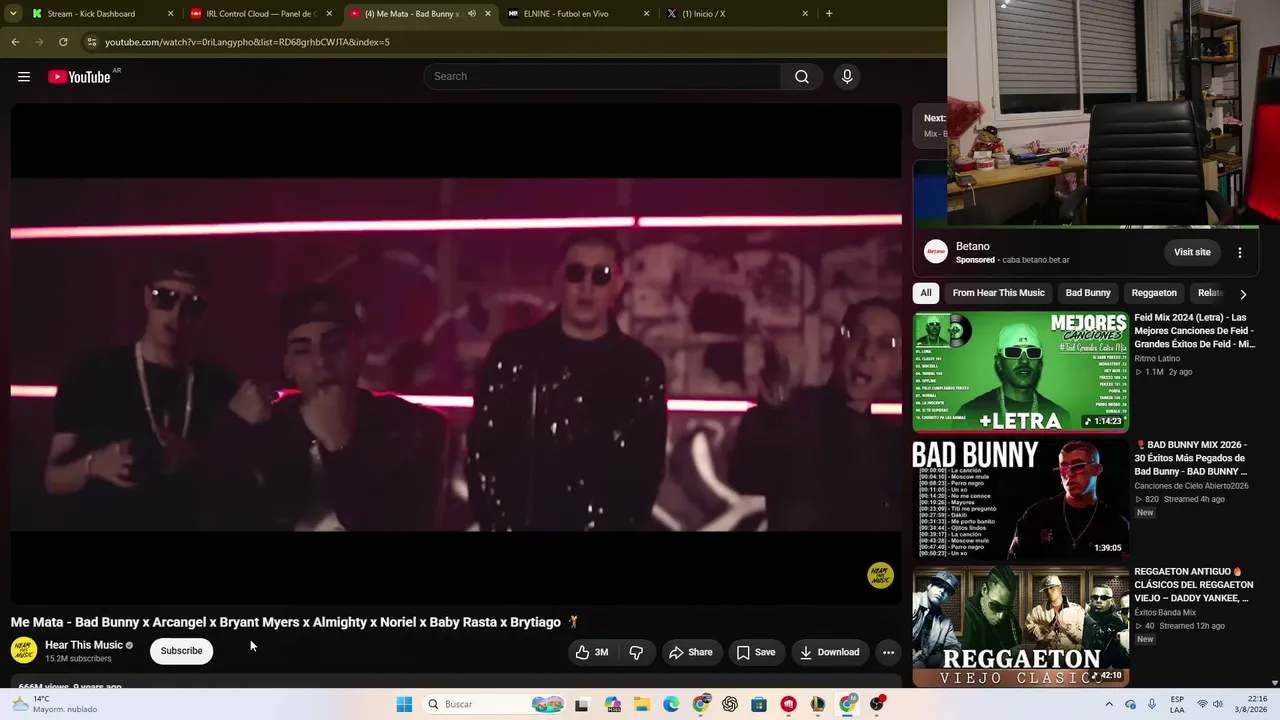Visit the Betano sponsored site

1192,252
